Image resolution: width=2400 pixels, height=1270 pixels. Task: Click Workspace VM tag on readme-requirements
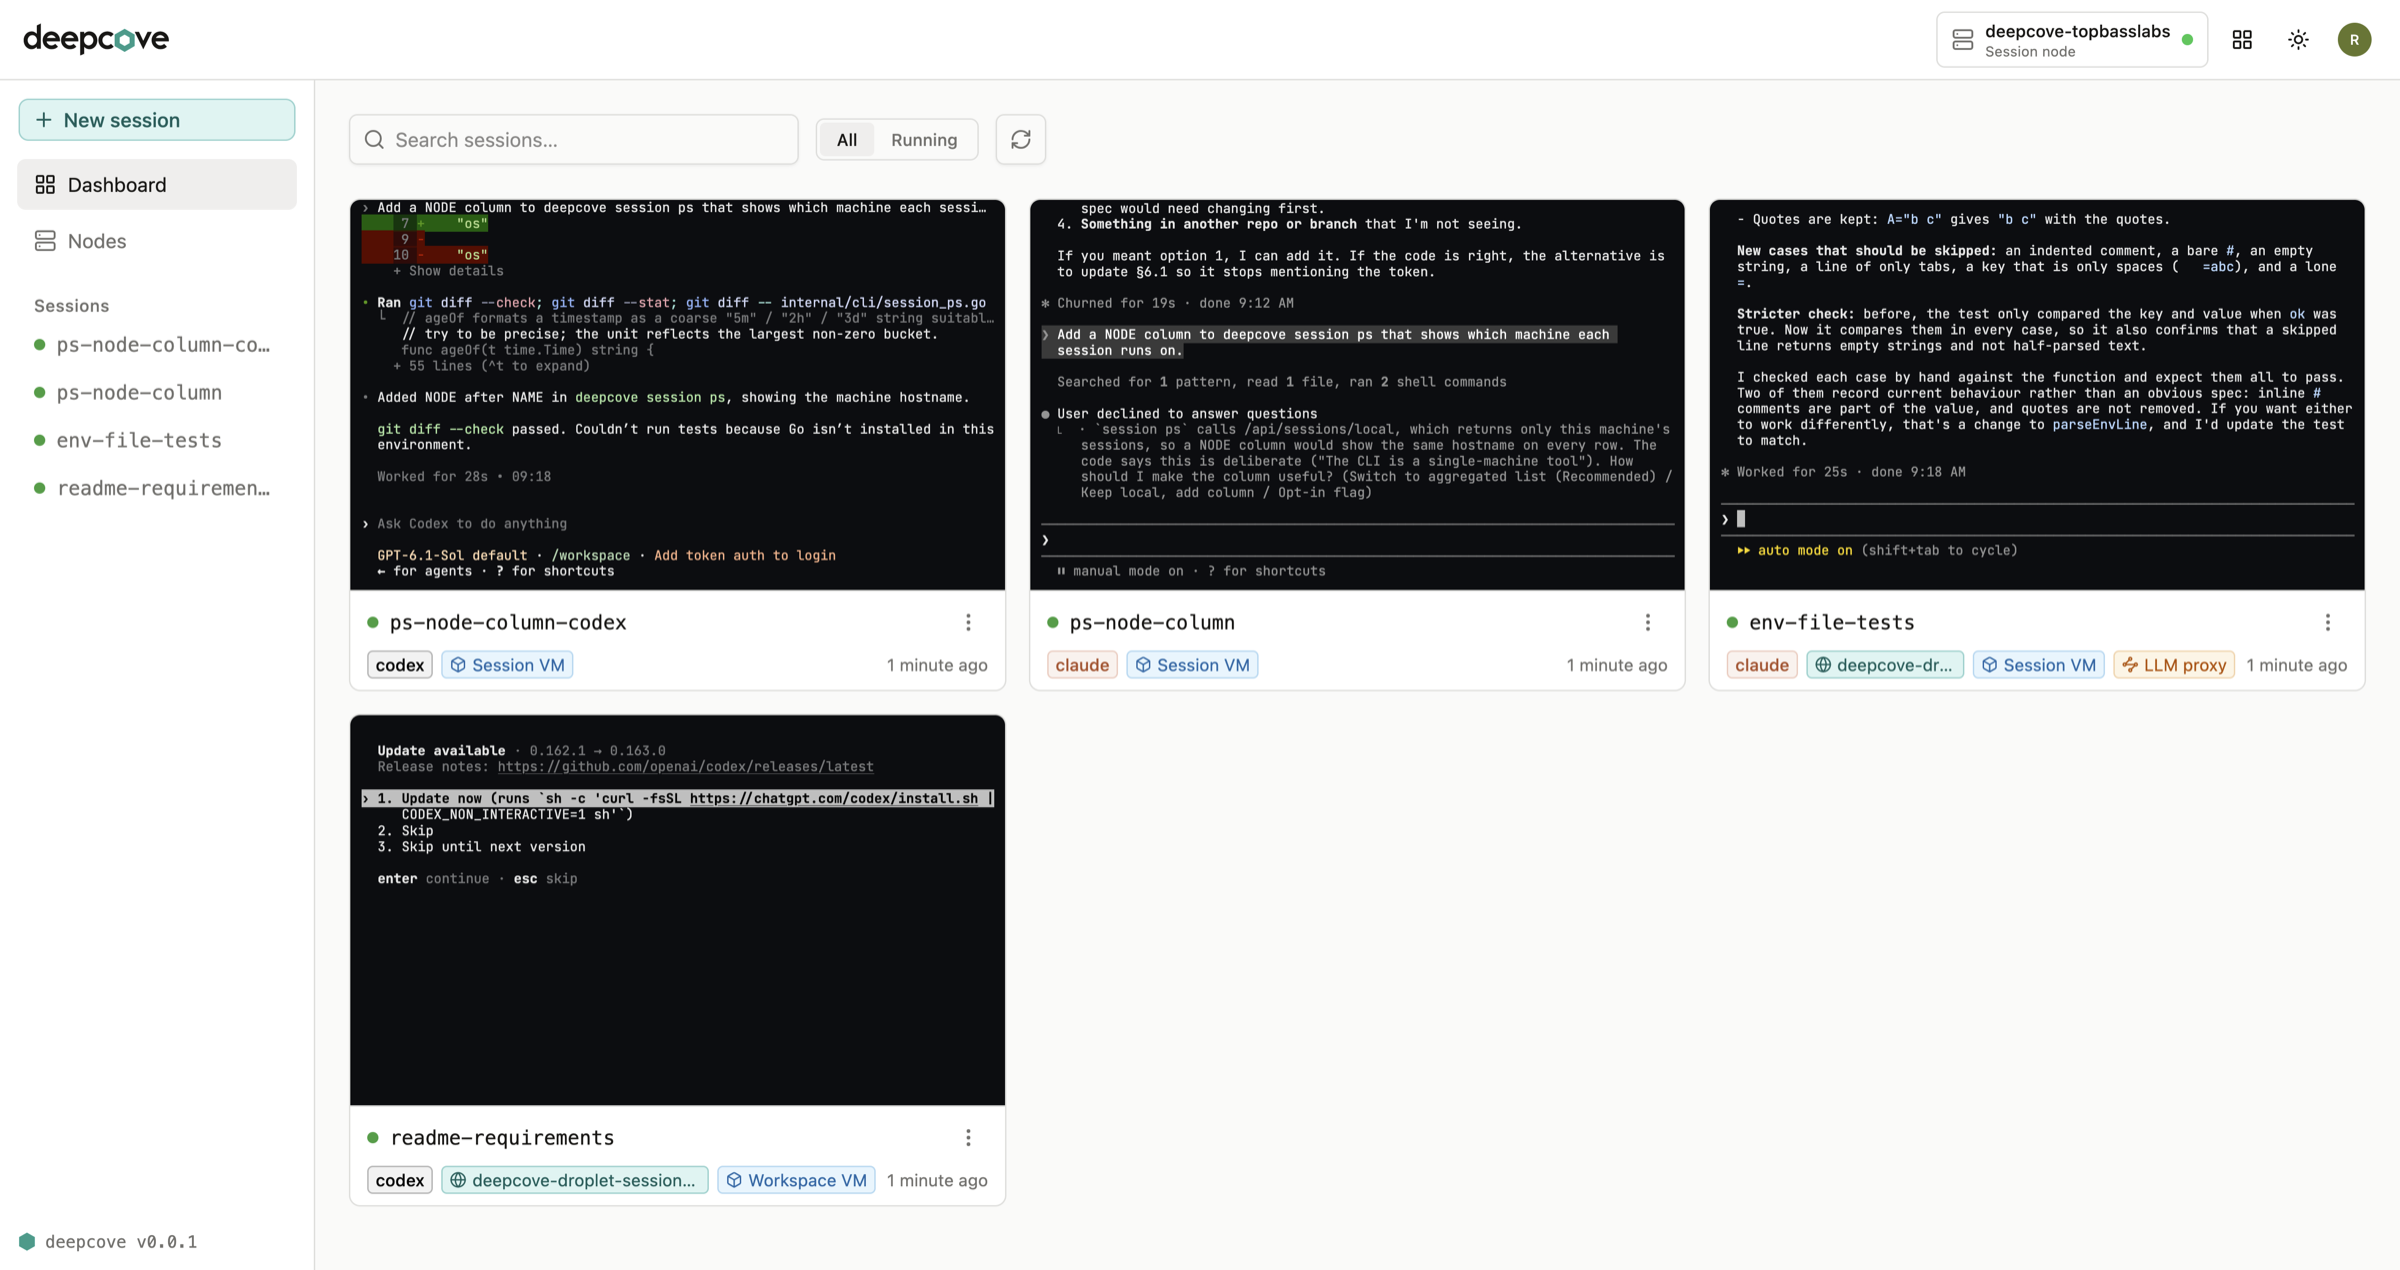[797, 1180]
